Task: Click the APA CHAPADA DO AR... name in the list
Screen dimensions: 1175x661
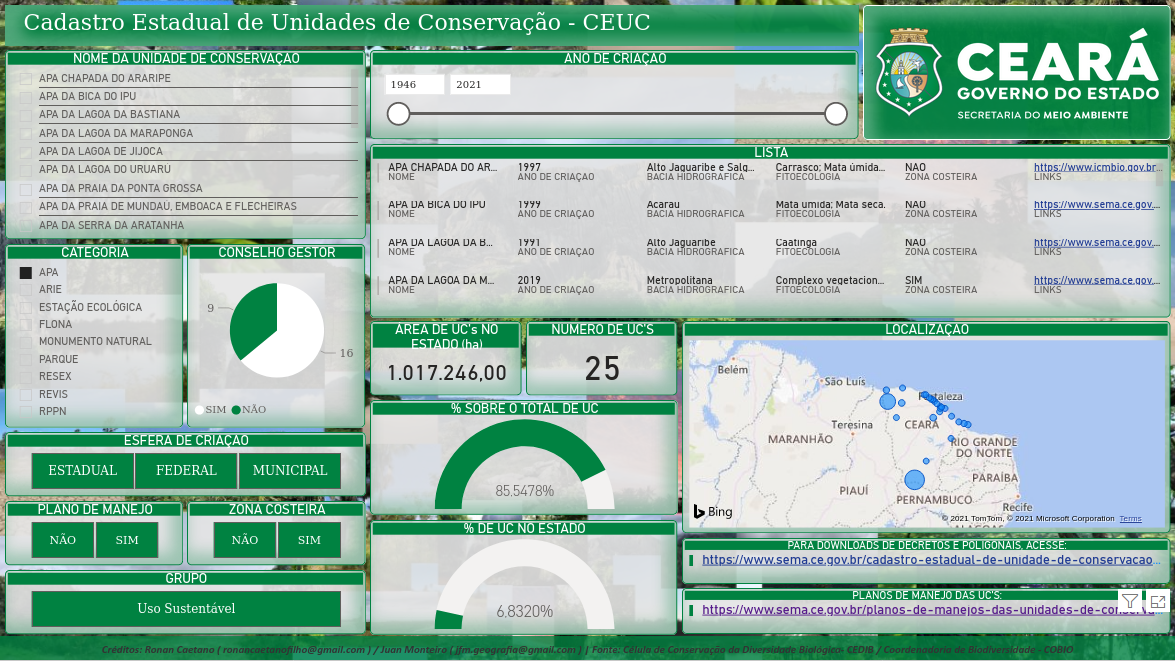Action: pyautogui.click(x=442, y=167)
